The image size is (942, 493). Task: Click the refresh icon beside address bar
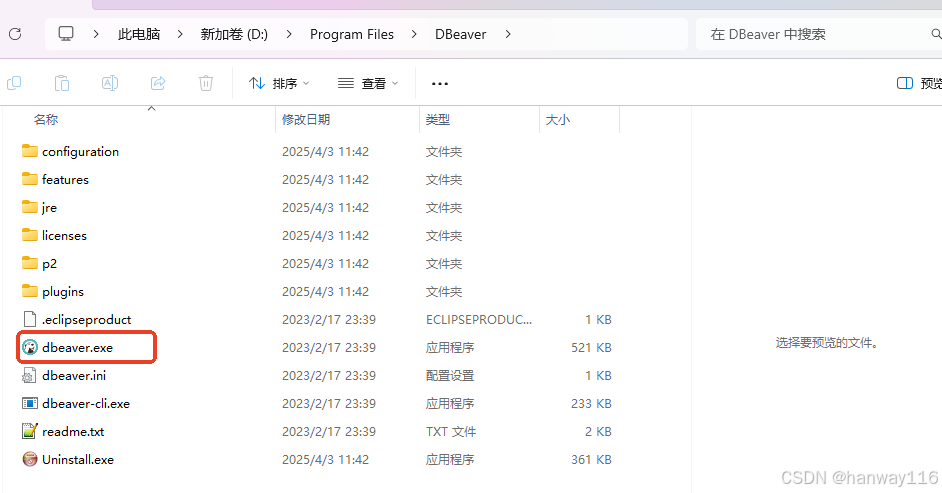[15, 34]
